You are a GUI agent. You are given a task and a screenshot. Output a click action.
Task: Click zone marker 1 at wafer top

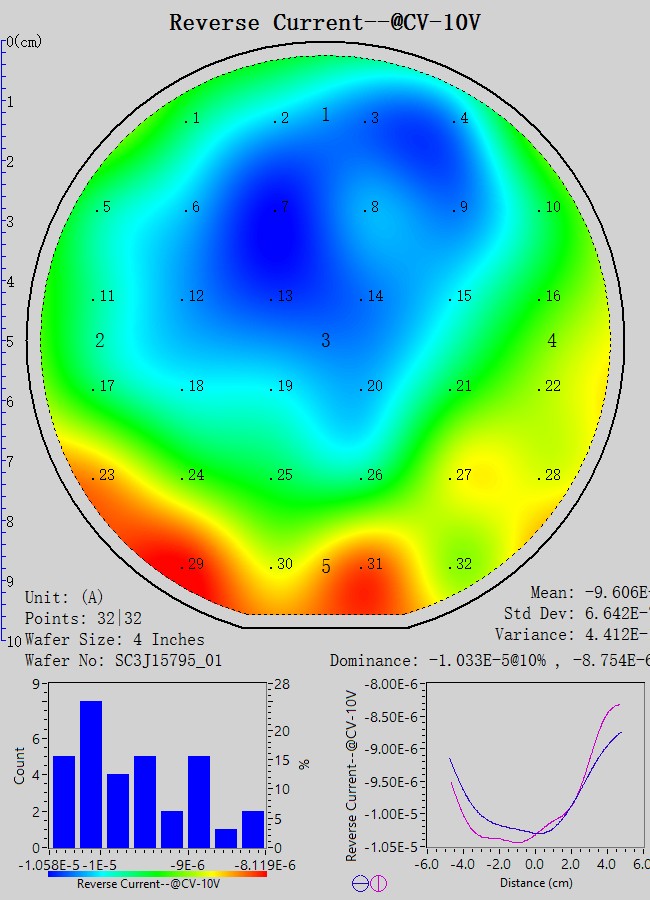325,115
